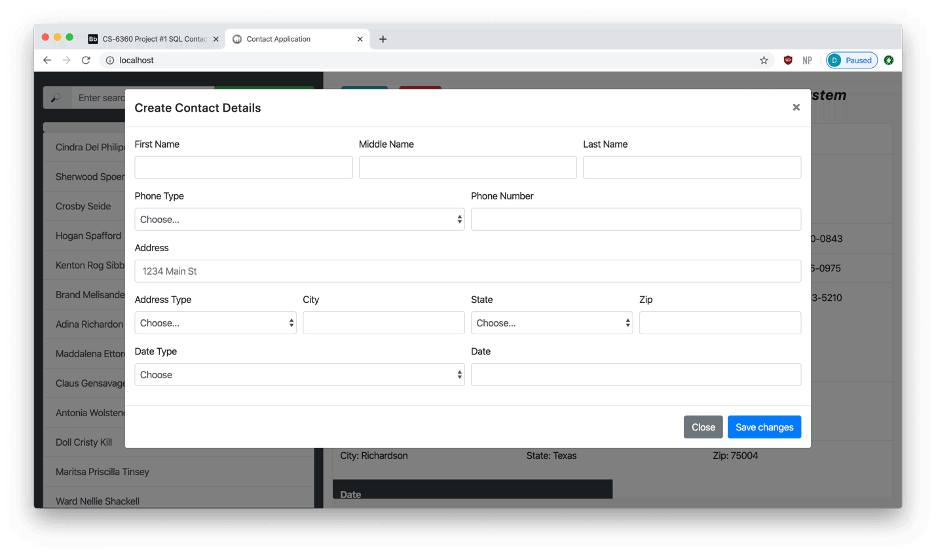Screen dimensions: 936x552
Task: Focus the First Name field
Action: click(243, 168)
